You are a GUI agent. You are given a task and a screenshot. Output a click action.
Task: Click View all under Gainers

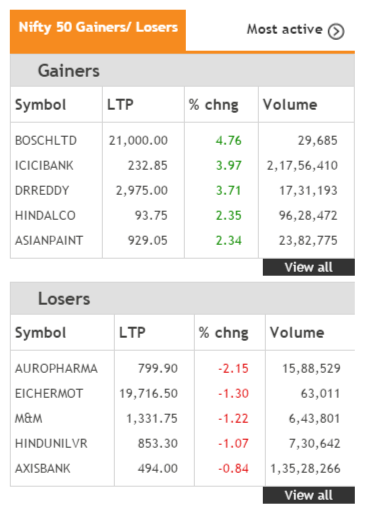309,267
